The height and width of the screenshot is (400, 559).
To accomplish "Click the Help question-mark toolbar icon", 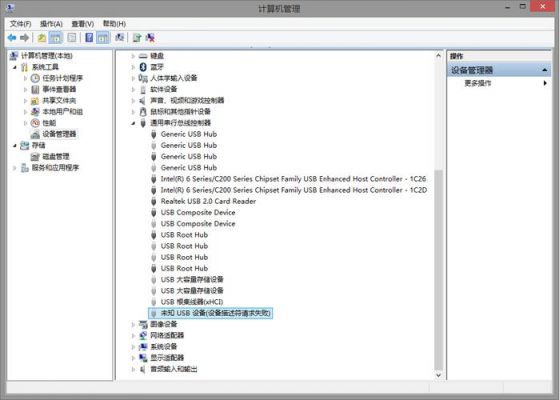I will coord(89,37).
